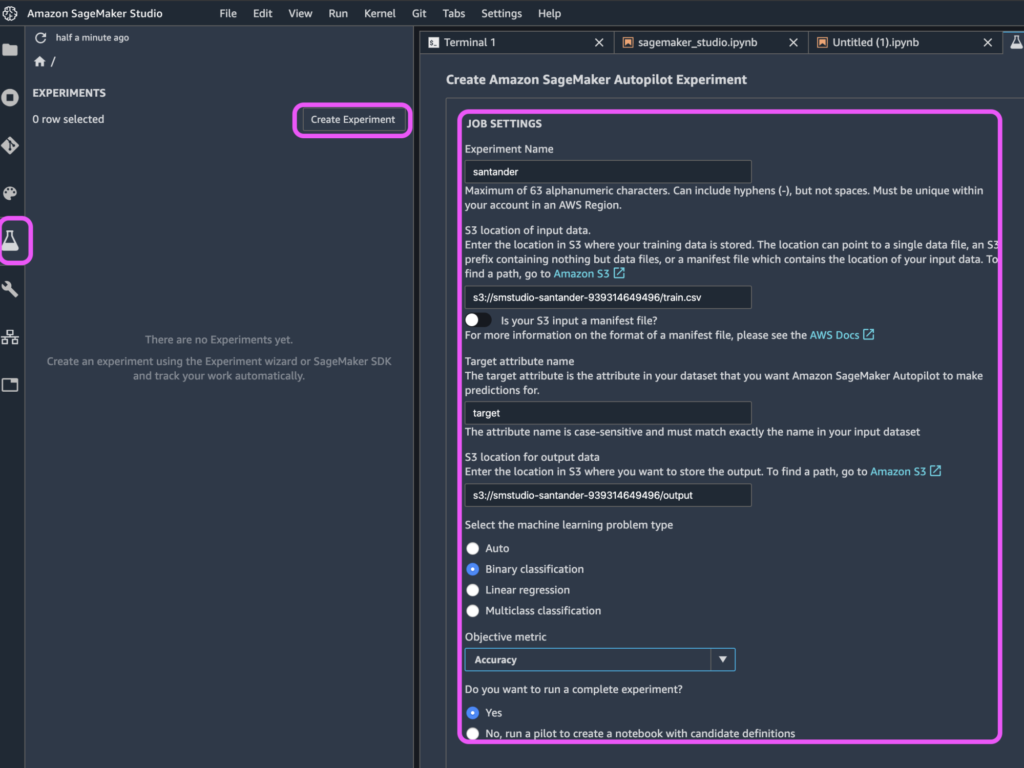Image resolution: width=1024 pixels, height=768 pixels.
Task: Choose No, run a pilot experiment option
Action: (x=472, y=733)
